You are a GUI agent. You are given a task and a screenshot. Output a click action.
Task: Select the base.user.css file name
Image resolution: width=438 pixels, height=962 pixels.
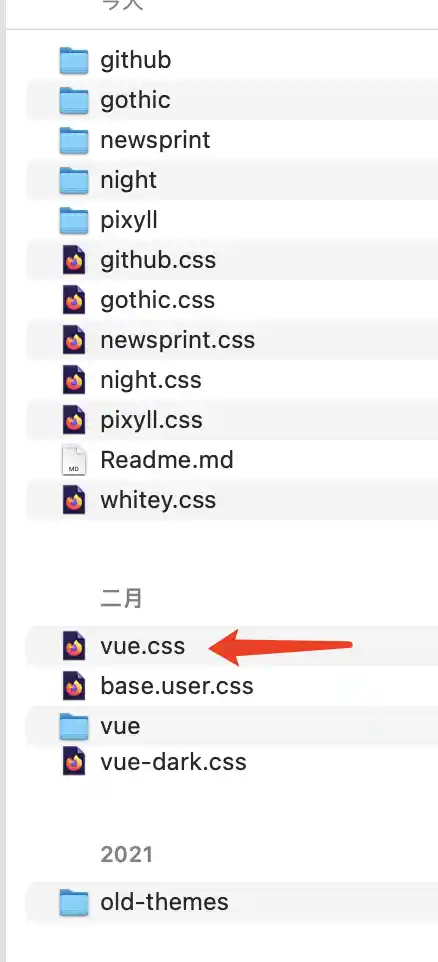click(177, 685)
